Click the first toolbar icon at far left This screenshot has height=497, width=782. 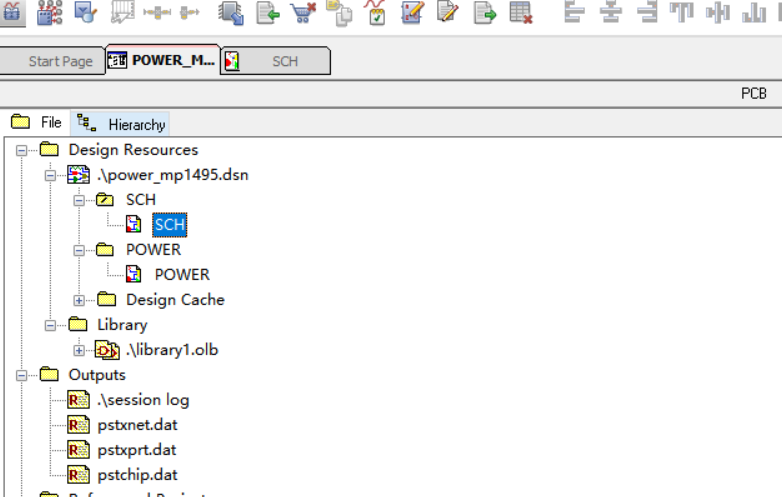point(11,12)
